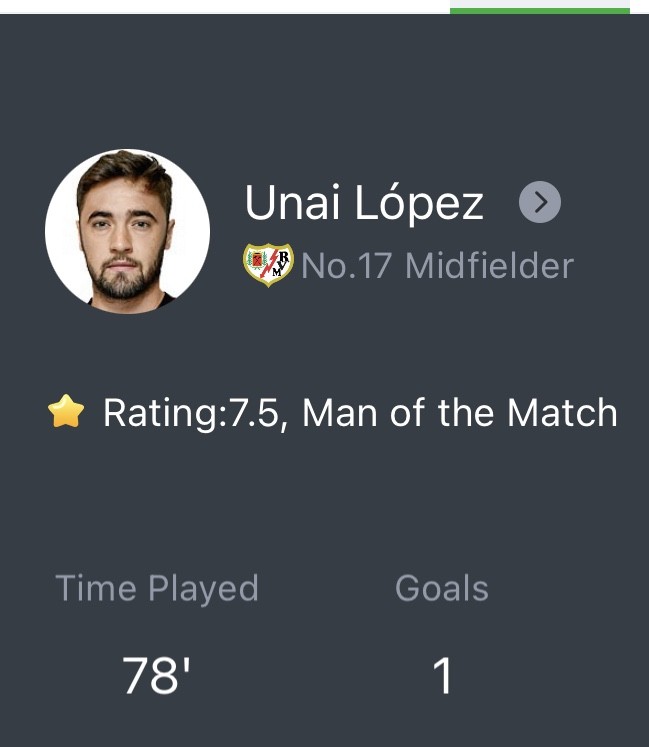Click the Rayo Vallecano club crest
Image resolution: width=649 pixels, height=747 pixels.
coord(268,265)
